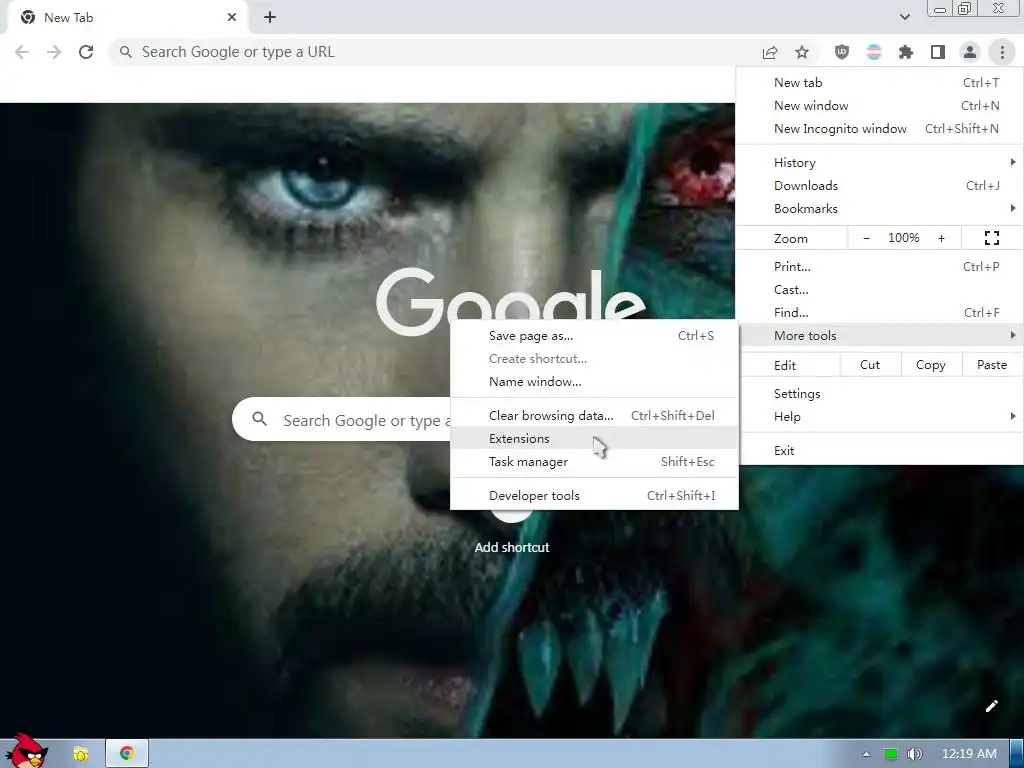Viewport: 1024px width, 768px height.
Task: Click the share page icon in the address bar
Action: point(770,52)
